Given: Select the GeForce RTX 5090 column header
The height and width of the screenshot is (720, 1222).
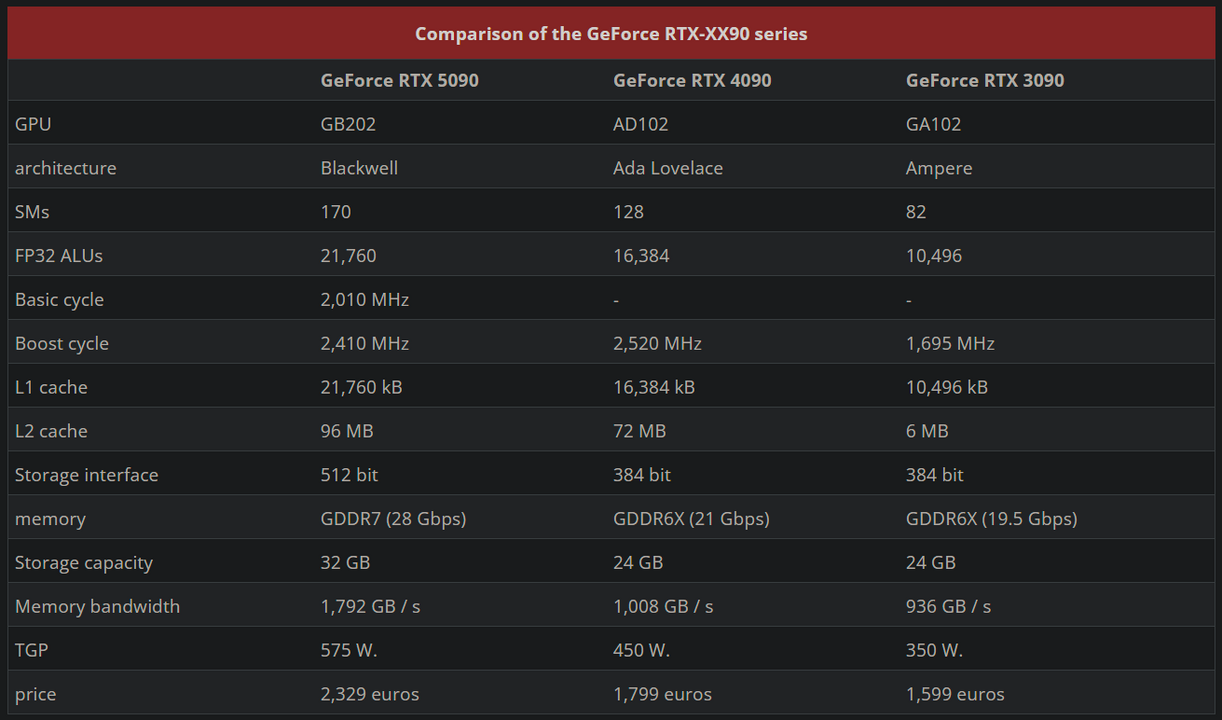Looking at the screenshot, I should click(x=399, y=80).
